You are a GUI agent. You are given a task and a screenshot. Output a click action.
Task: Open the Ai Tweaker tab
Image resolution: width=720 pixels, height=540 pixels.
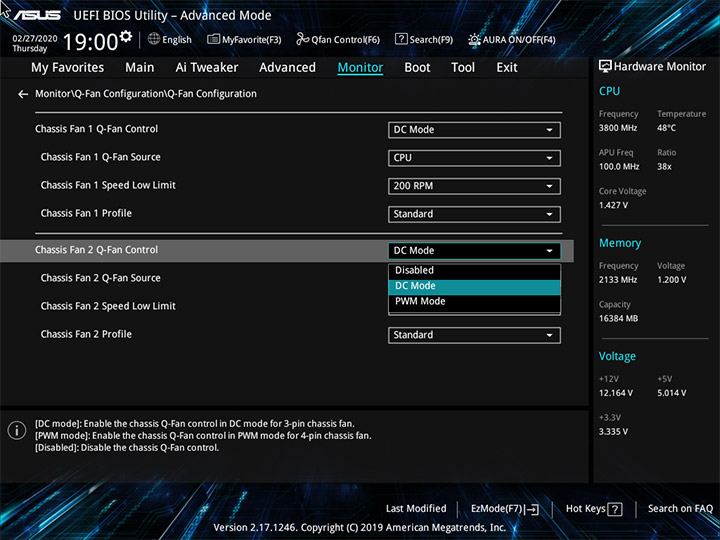tap(207, 68)
